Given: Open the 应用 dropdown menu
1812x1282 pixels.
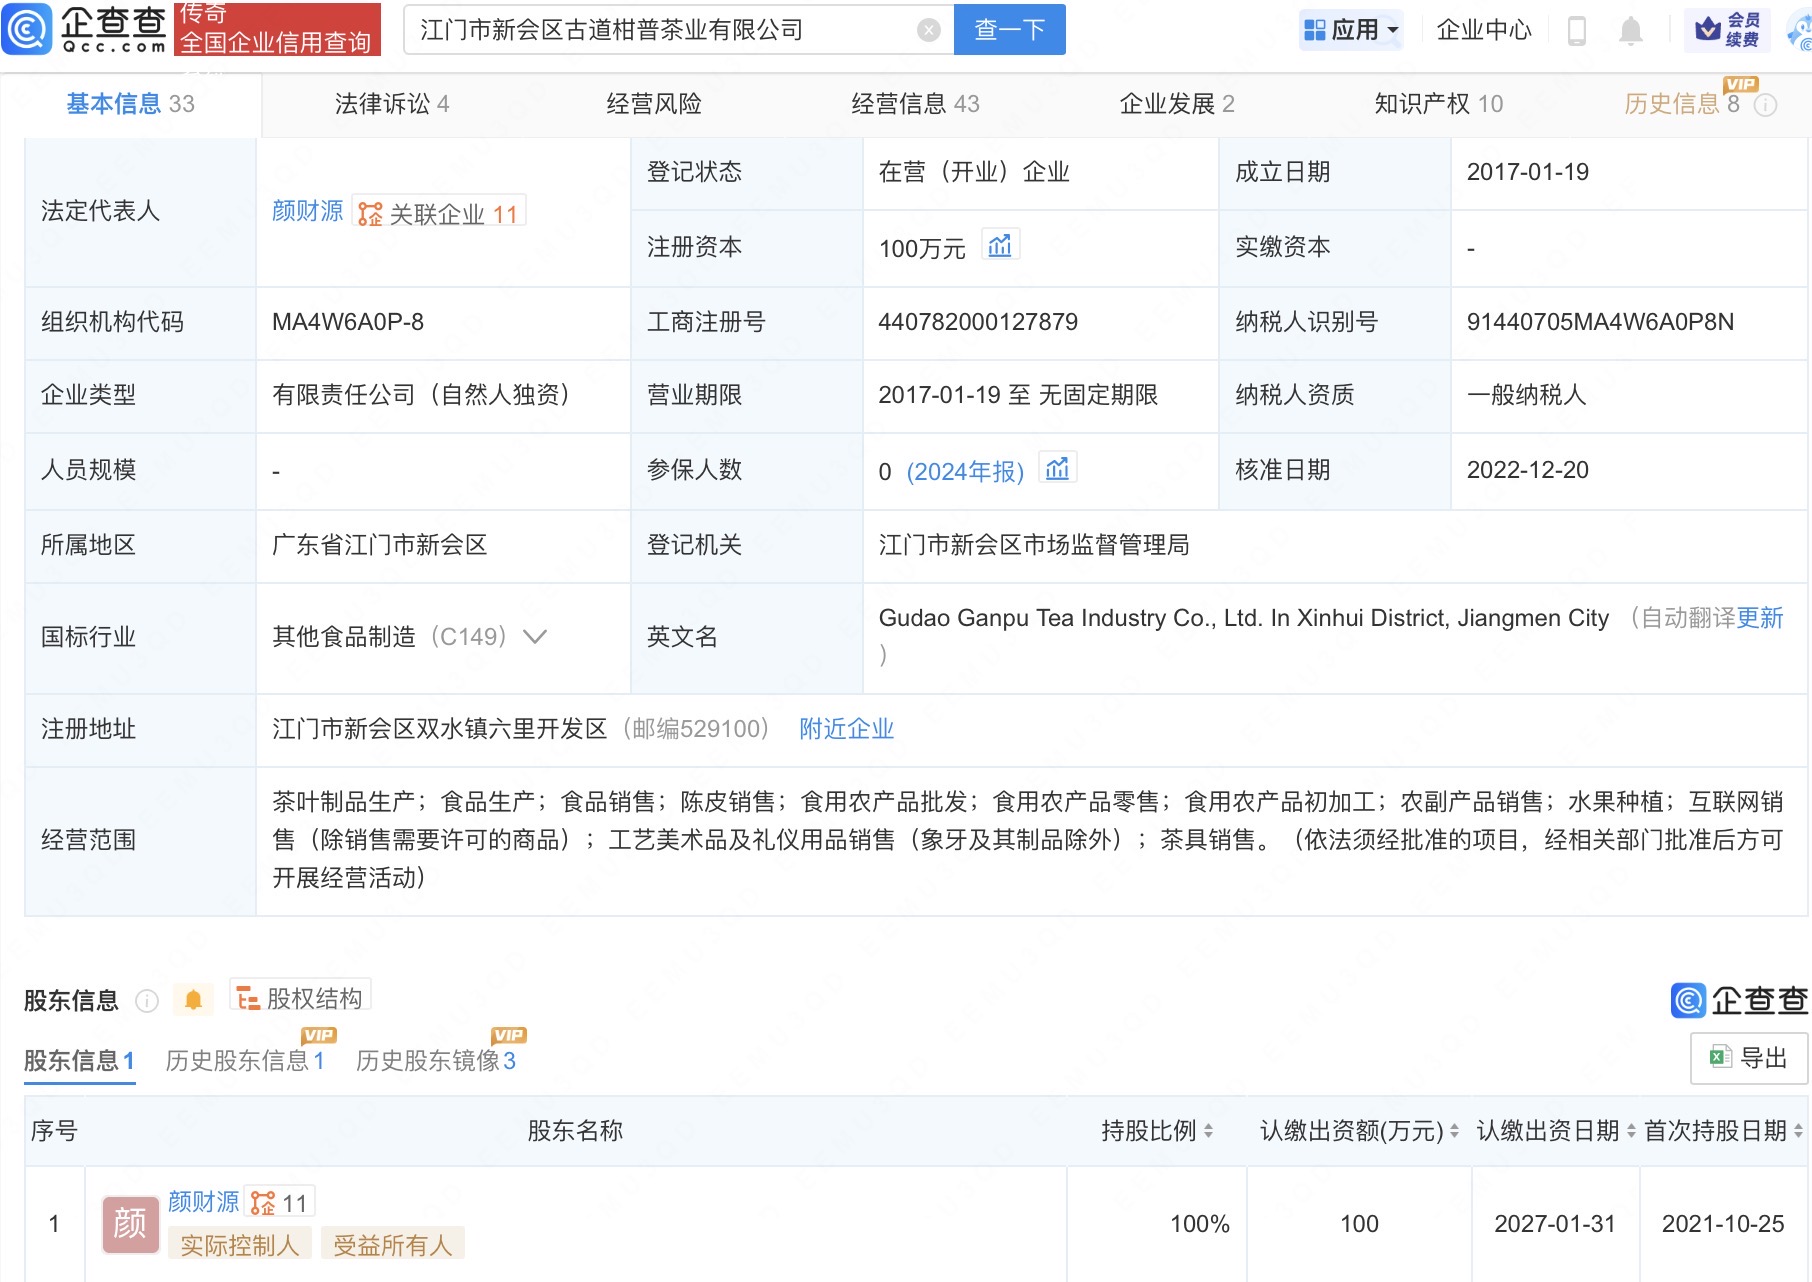Looking at the screenshot, I should pos(1350,29).
